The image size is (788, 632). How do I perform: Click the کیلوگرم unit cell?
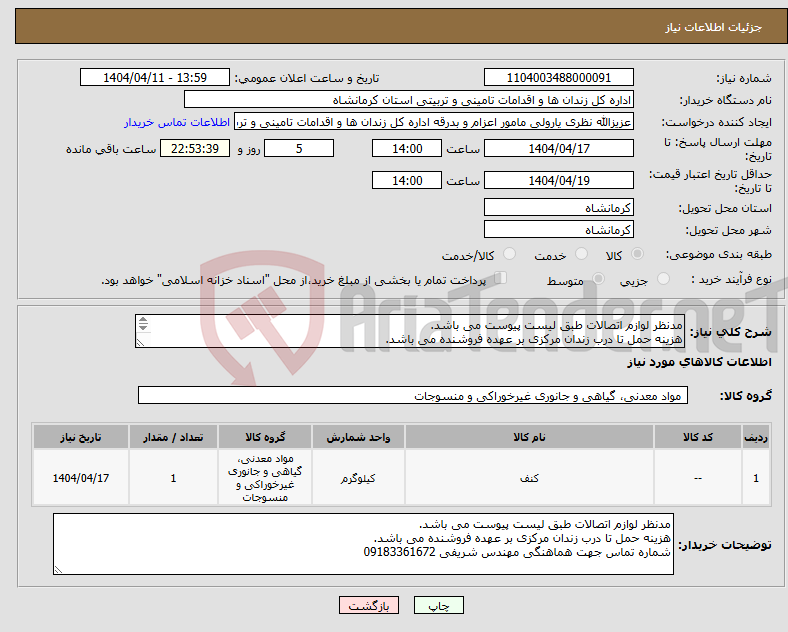(358, 478)
